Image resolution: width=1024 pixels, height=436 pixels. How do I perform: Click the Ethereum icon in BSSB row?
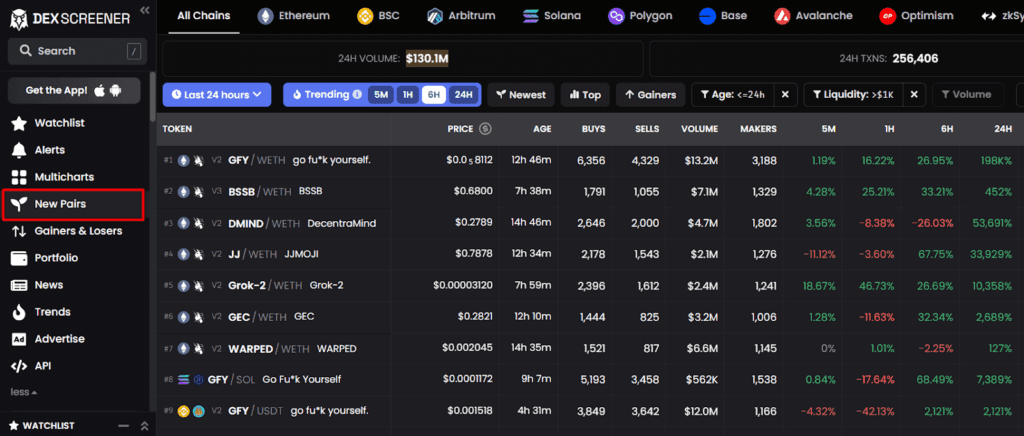184,191
